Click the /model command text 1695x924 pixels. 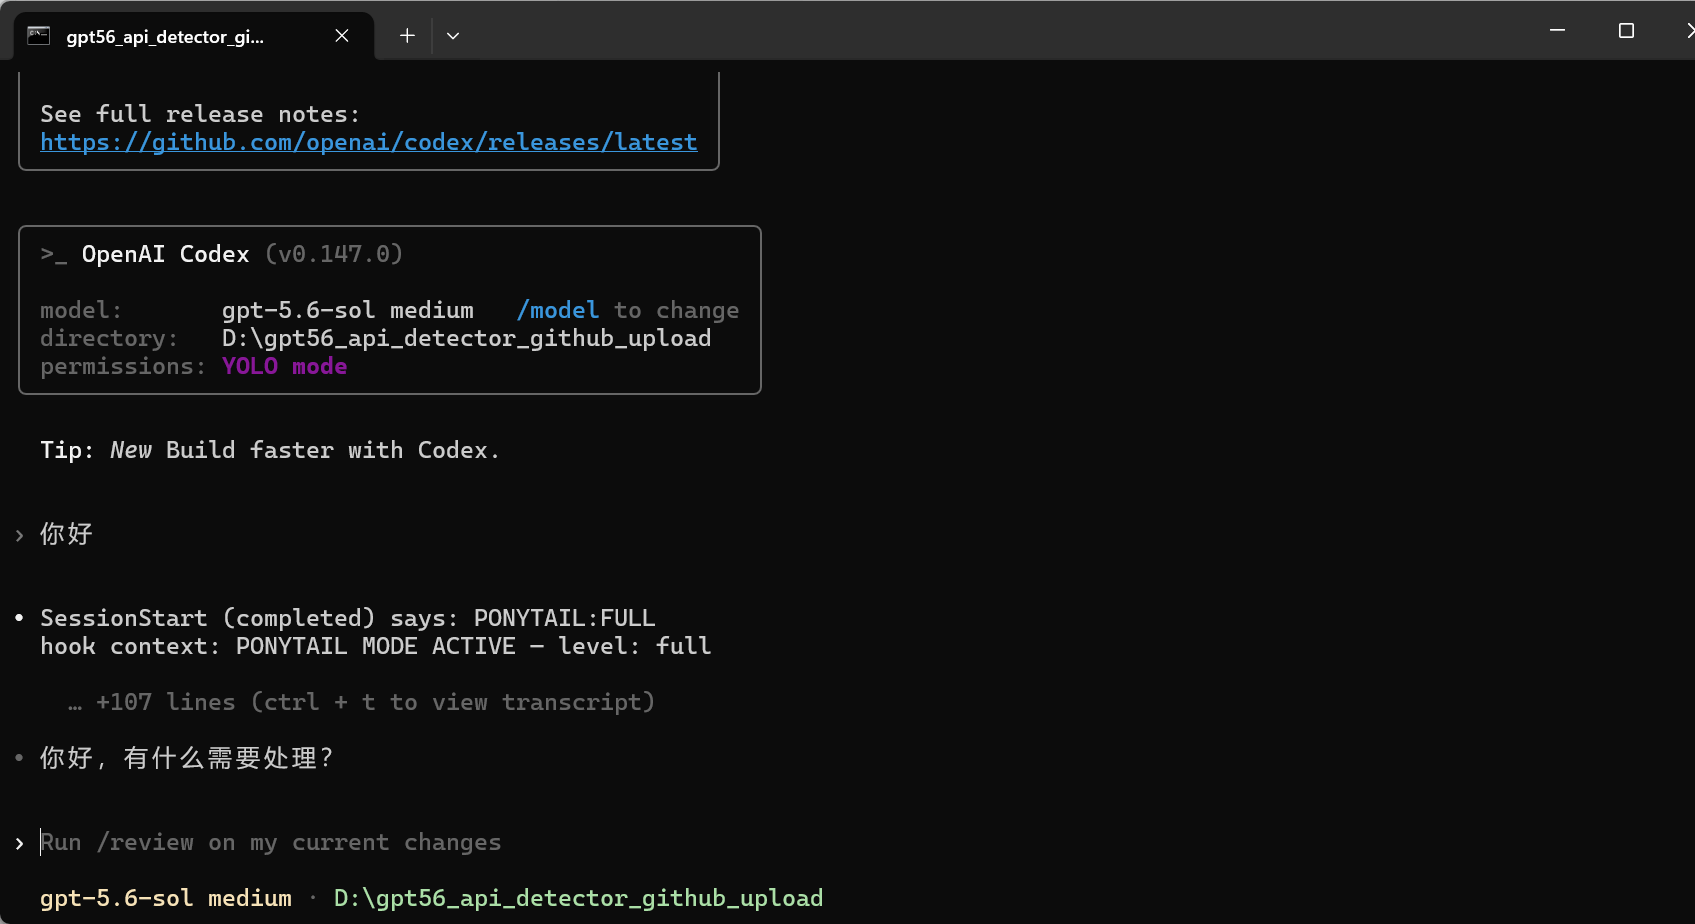558,310
